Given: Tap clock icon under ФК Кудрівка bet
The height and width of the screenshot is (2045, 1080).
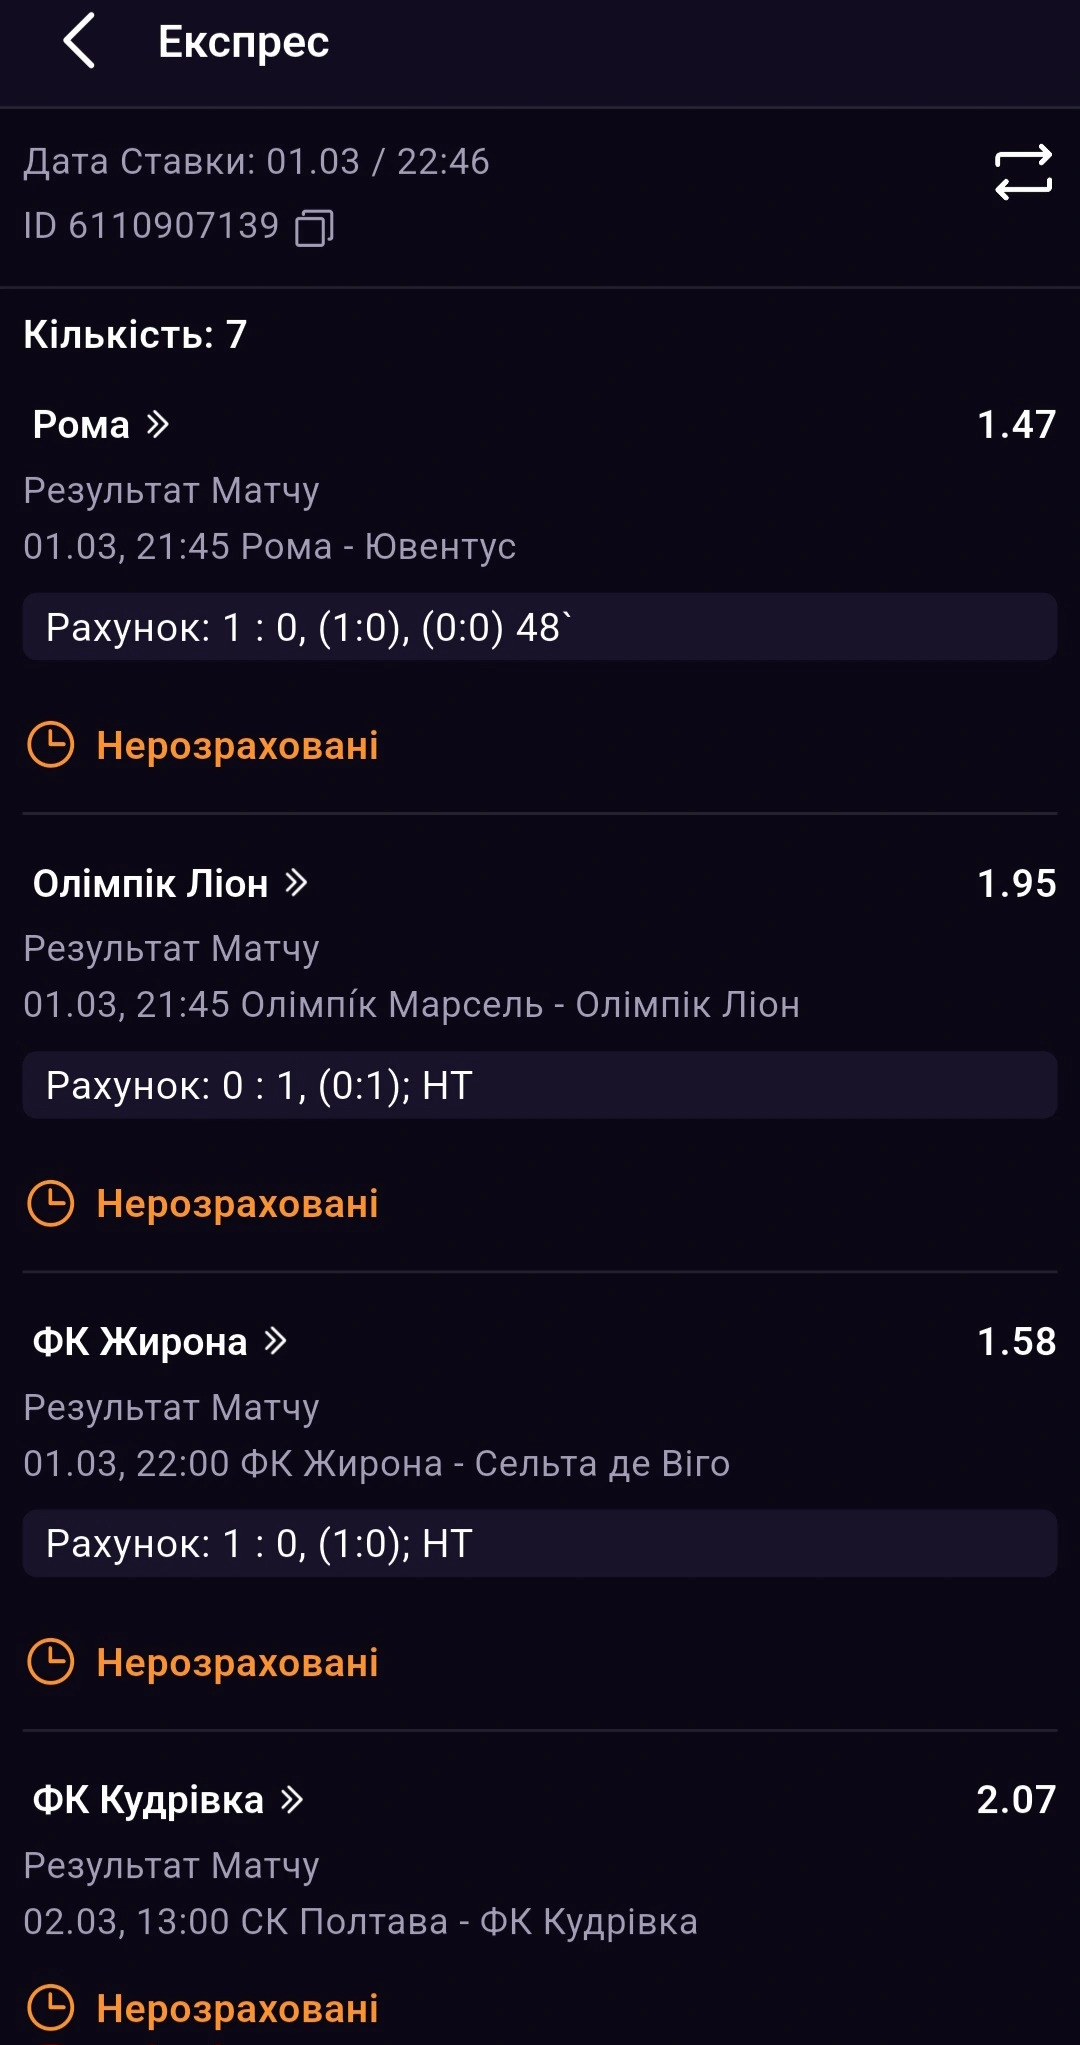Looking at the screenshot, I should coord(50,2007).
